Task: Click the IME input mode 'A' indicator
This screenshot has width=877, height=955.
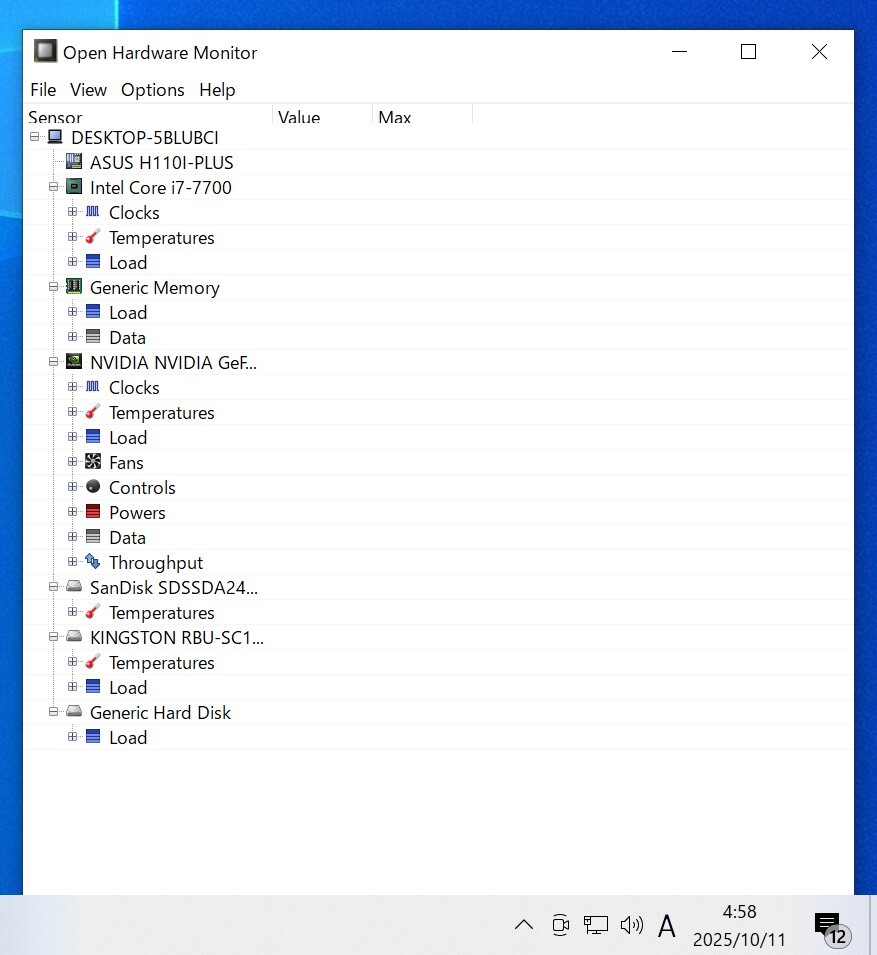Action: (667, 926)
